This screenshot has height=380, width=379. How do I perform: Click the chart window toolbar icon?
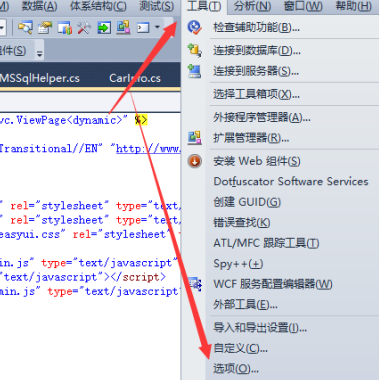(65, 28)
